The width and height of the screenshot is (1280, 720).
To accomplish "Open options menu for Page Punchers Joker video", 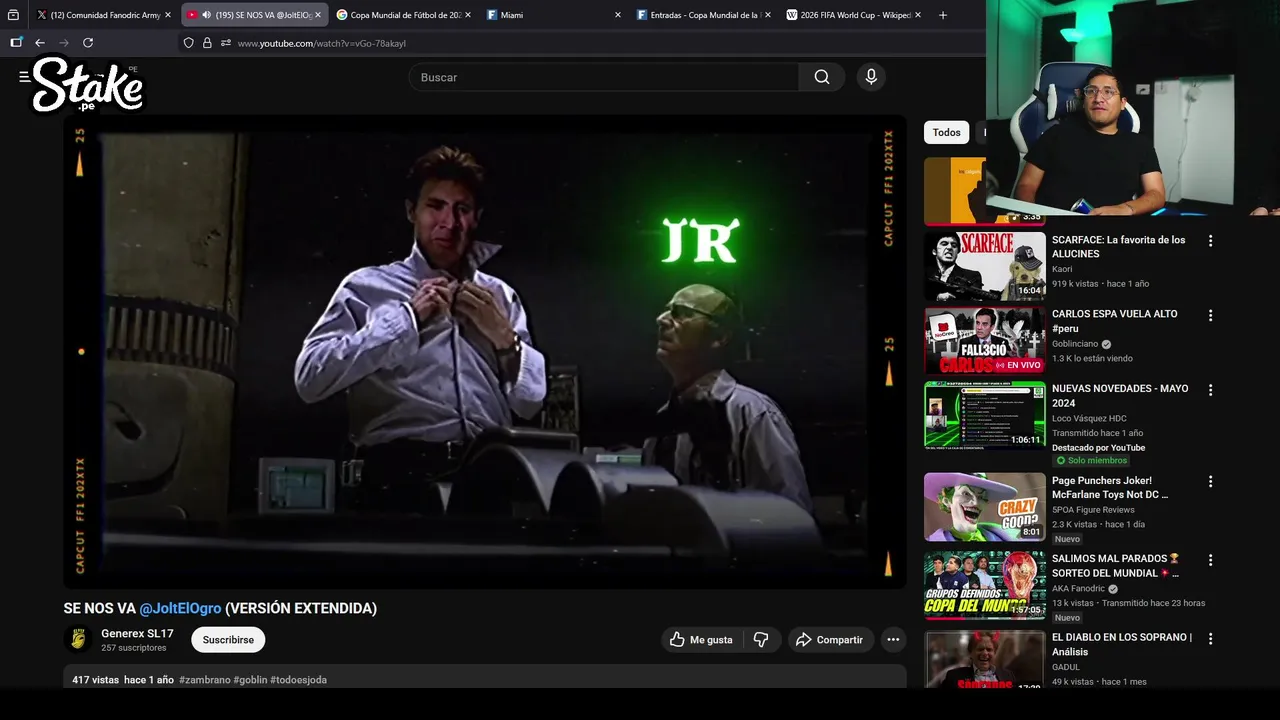I will pos(1210,482).
